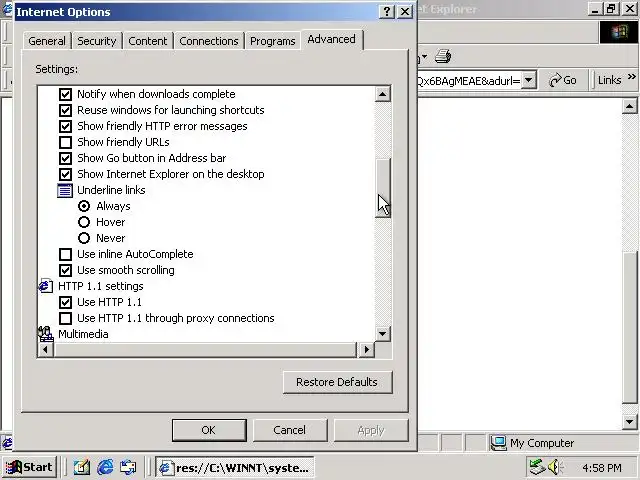Click the My Computer zone icon in status bar
Viewport: 640px width, 480px height.
click(498, 443)
